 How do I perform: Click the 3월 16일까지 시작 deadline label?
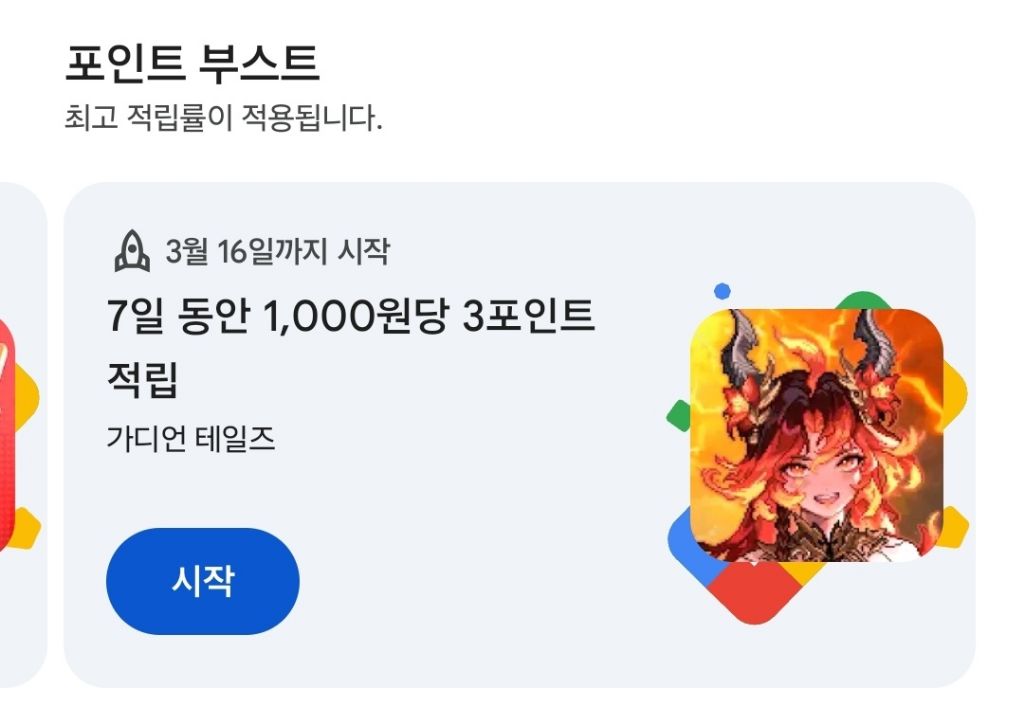click(x=278, y=251)
